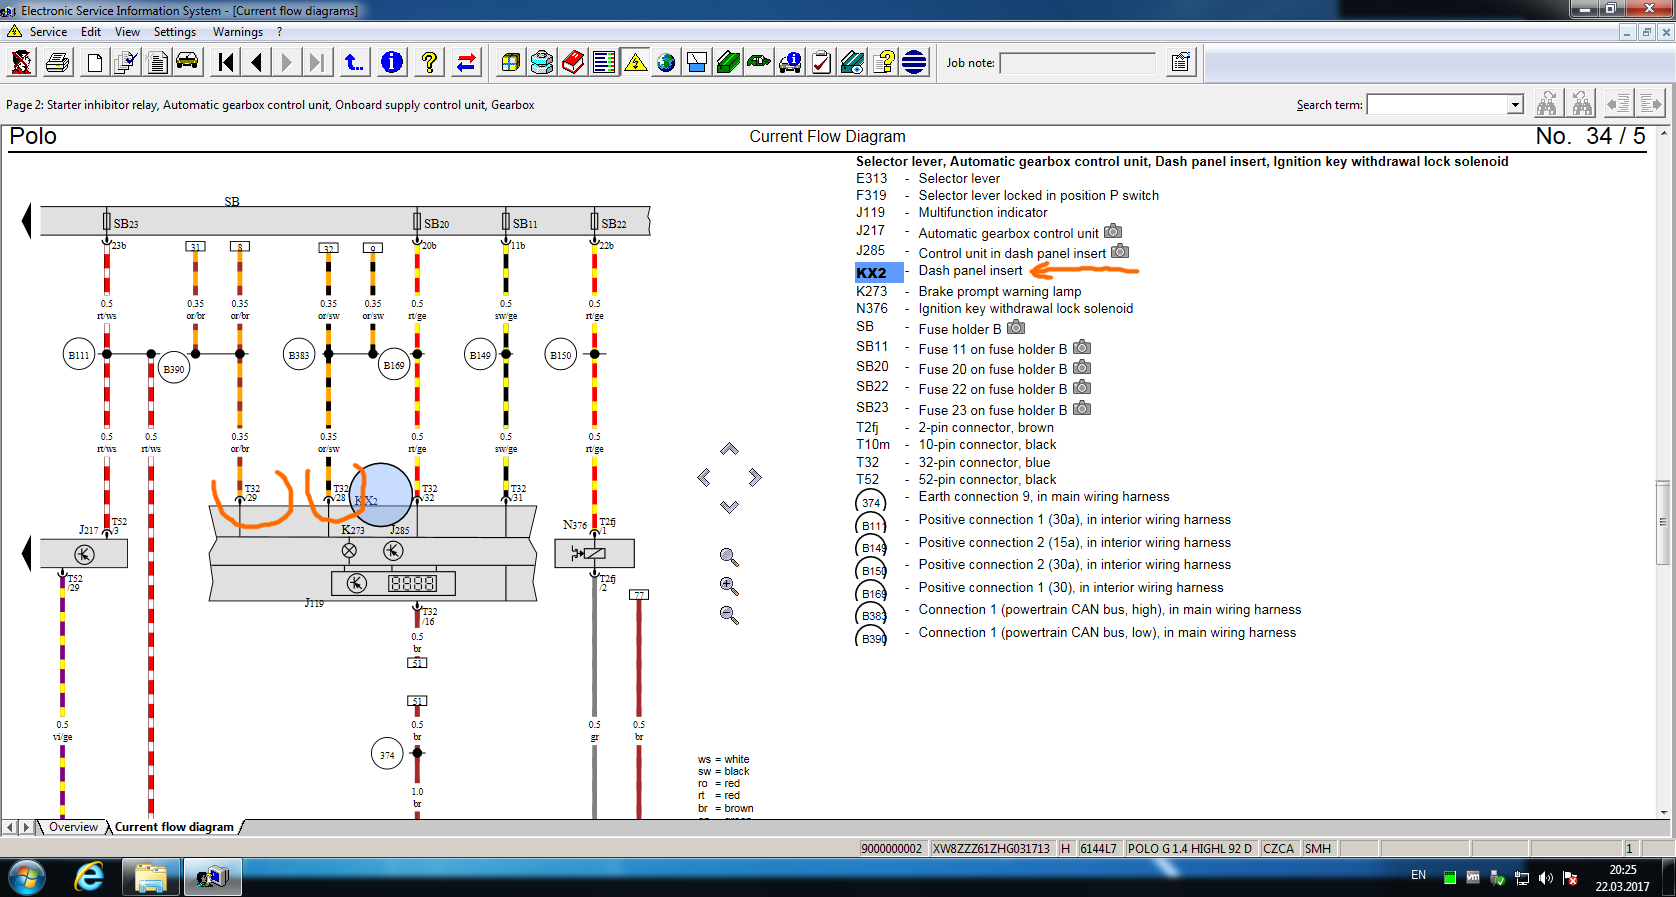The width and height of the screenshot is (1676, 897).
Task: Click the J217 legend entry
Action: [x=870, y=231]
